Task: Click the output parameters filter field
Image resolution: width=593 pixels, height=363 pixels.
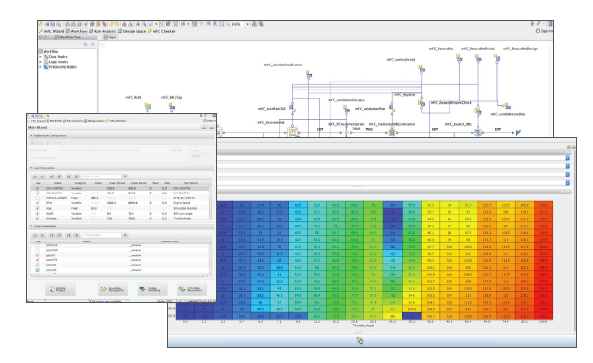Action: coord(102,235)
